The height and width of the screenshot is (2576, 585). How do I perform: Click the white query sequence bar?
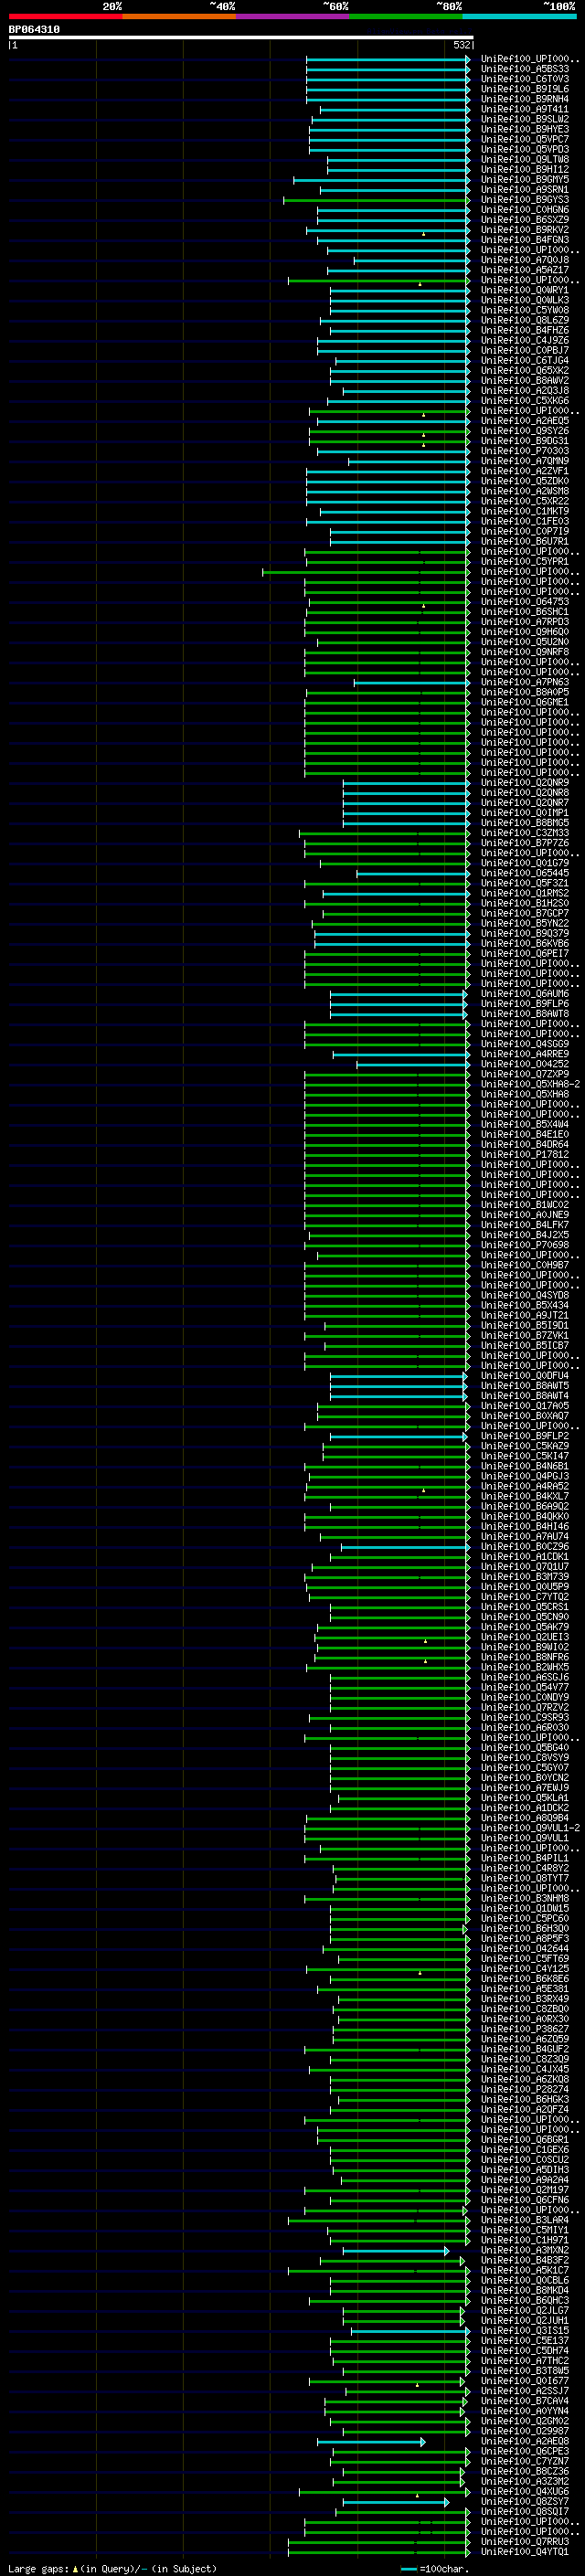tap(241, 37)
